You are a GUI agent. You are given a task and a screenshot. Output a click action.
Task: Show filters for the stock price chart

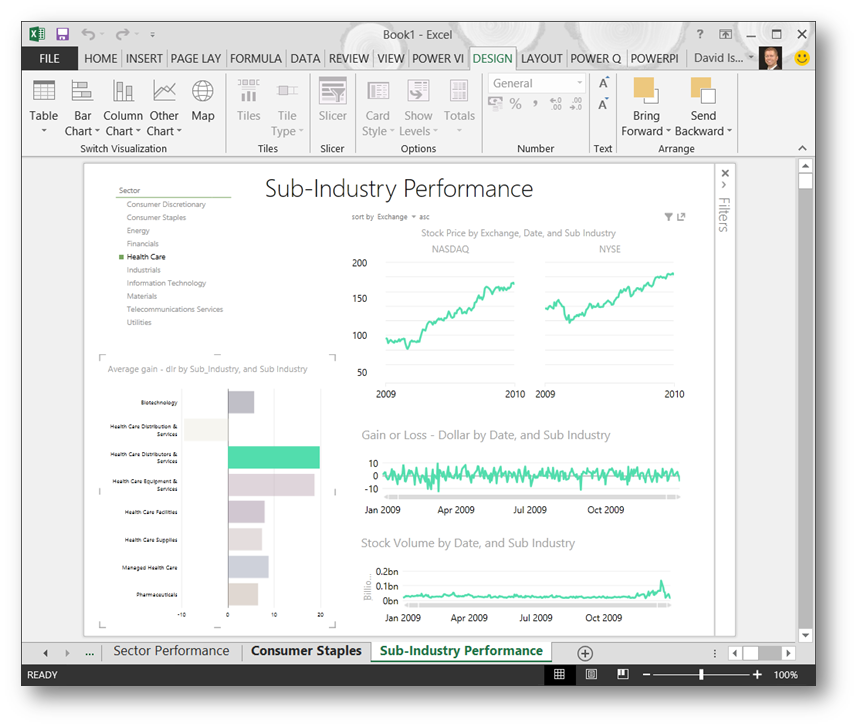668,217
